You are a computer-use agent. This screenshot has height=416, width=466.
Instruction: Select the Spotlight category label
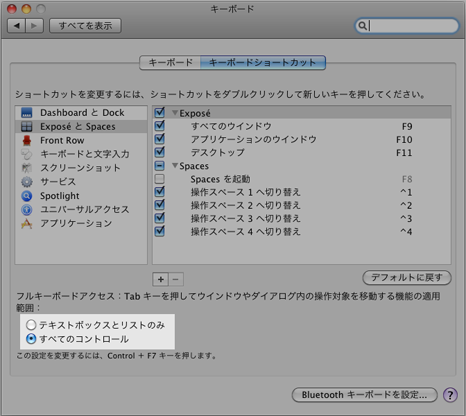[60, 196]
